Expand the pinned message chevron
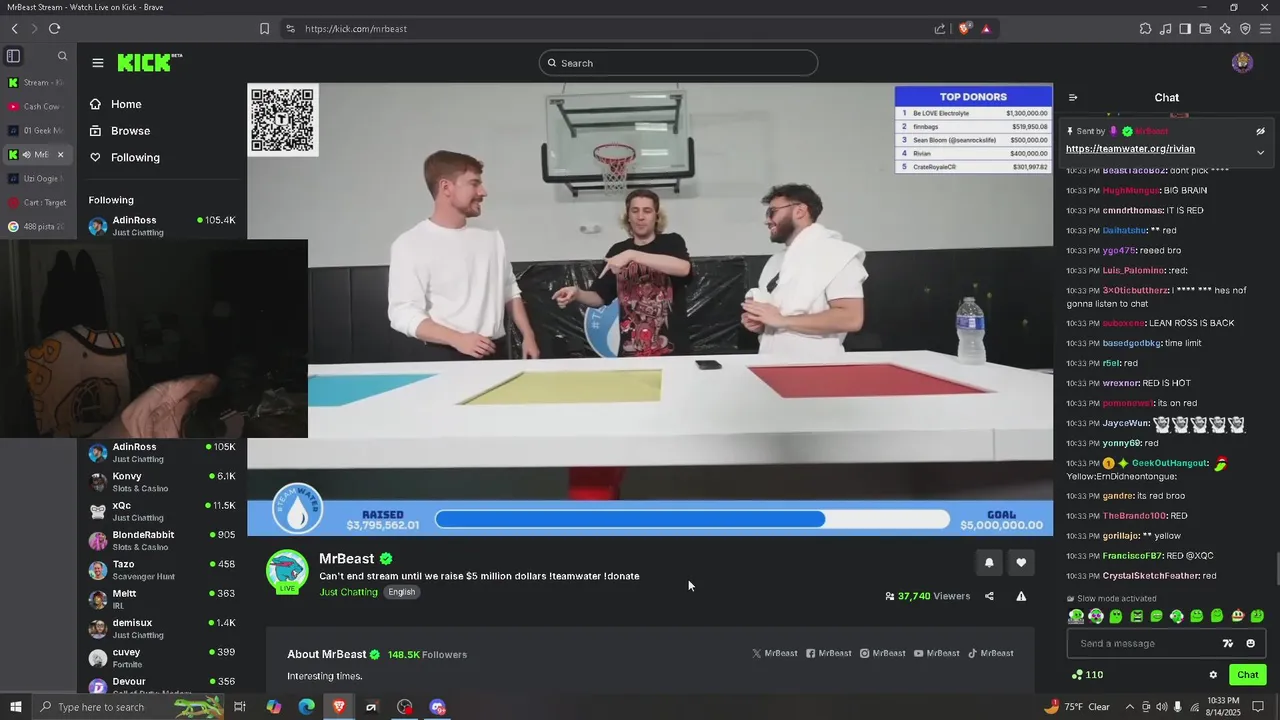This screenshot has height=720, width=1280. [1260, 153]
